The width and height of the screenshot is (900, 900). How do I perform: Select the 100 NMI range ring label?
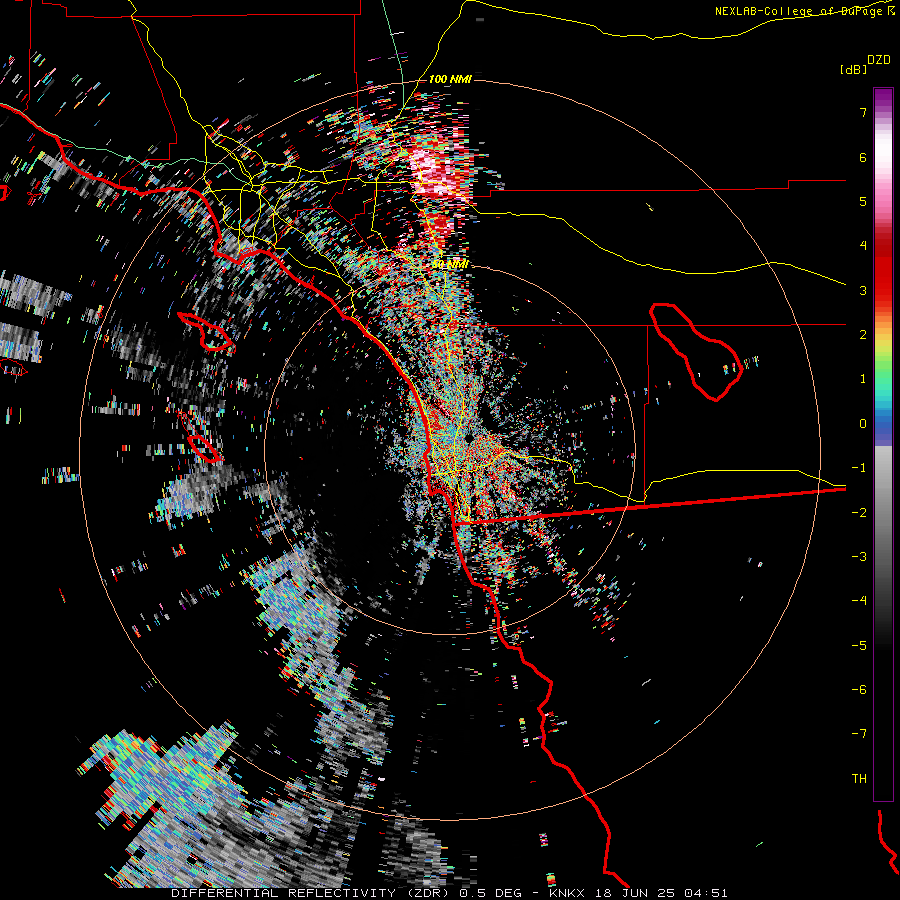pos(450,79)
